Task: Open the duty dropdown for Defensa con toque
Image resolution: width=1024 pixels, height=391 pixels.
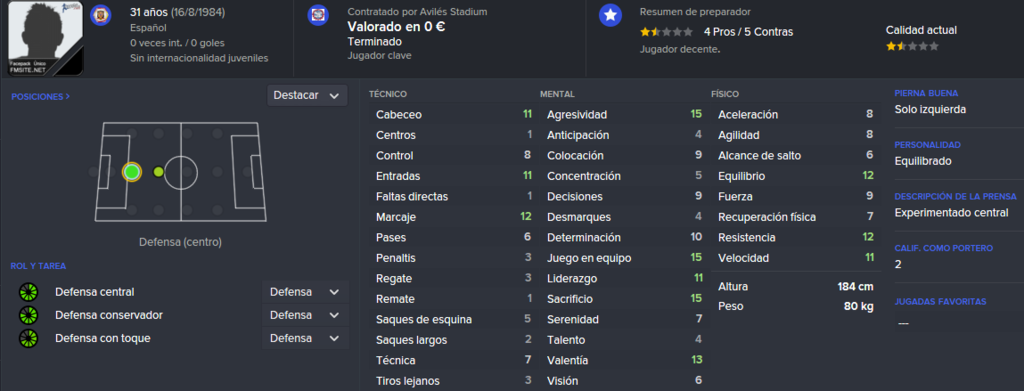Action: point(305,339)
